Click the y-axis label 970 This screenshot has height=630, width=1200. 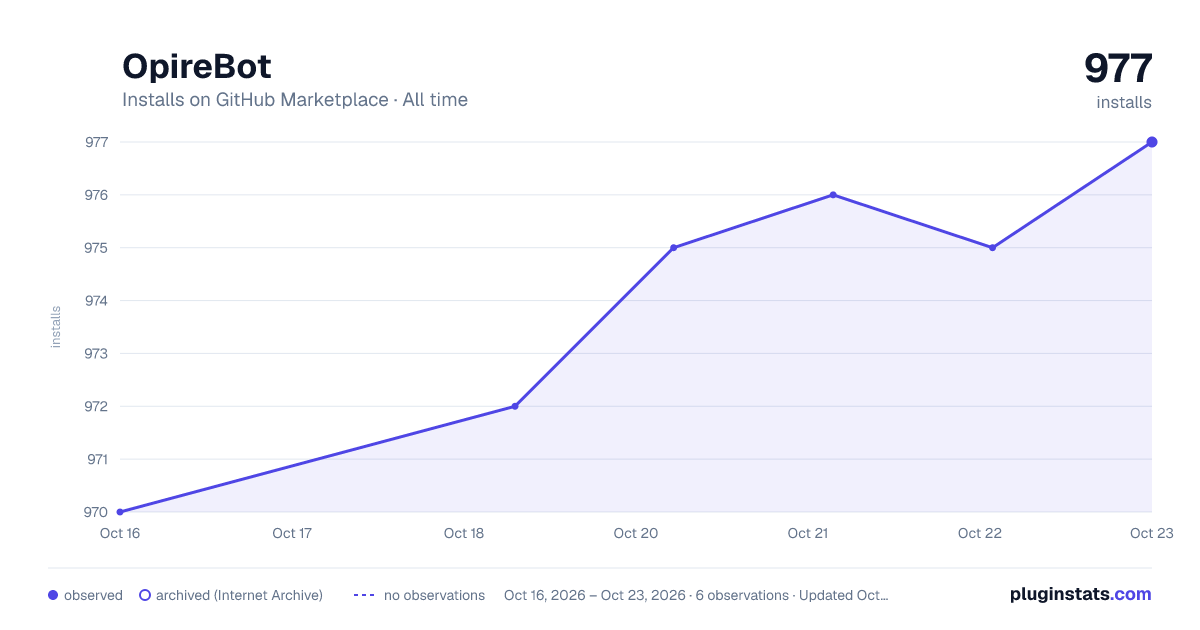[97, 512]
